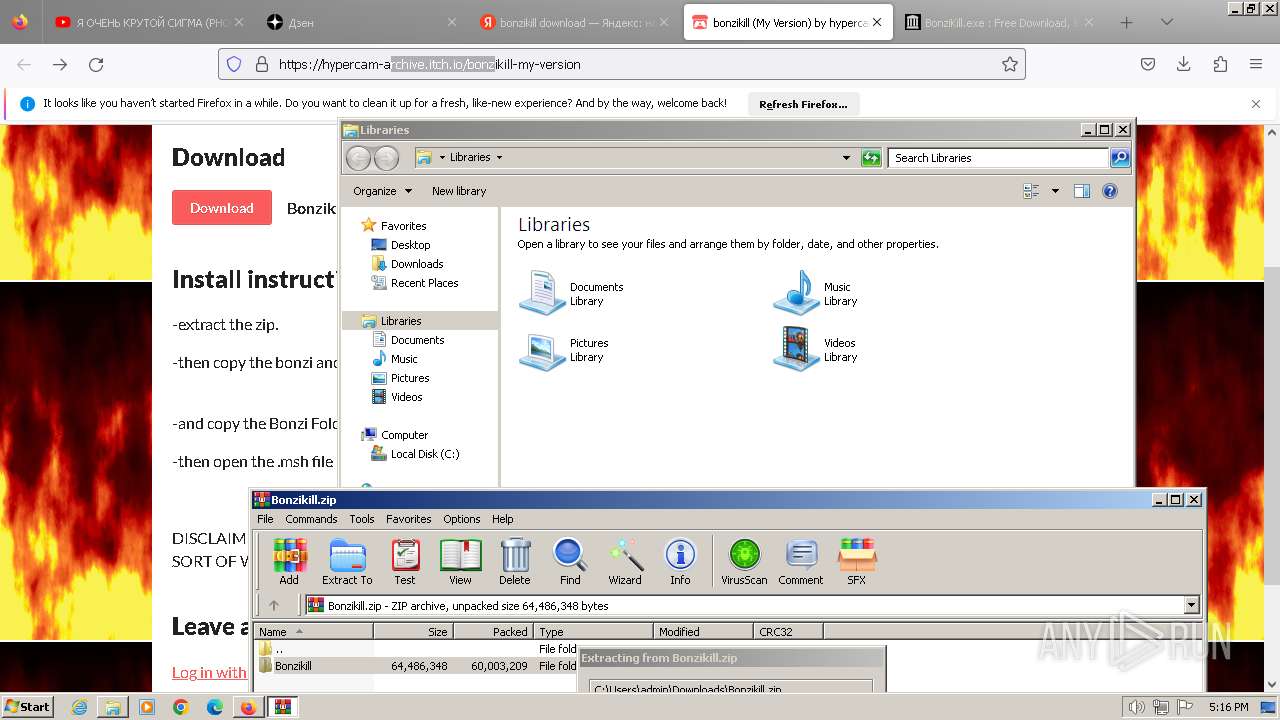Click arrow after Libraries in address breadcrumb

499,158
